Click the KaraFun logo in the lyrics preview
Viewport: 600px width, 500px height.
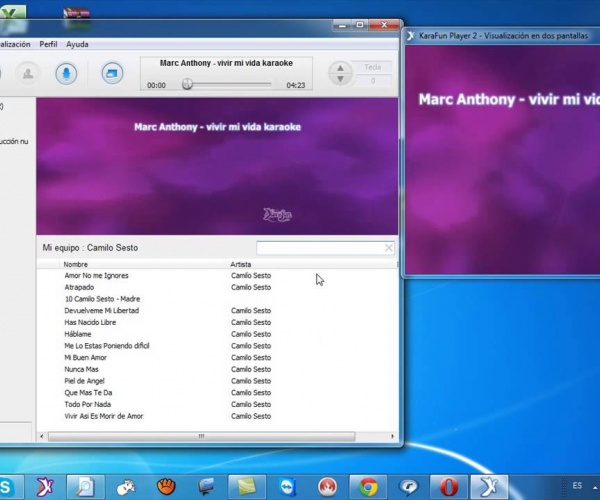click(277, 215)
